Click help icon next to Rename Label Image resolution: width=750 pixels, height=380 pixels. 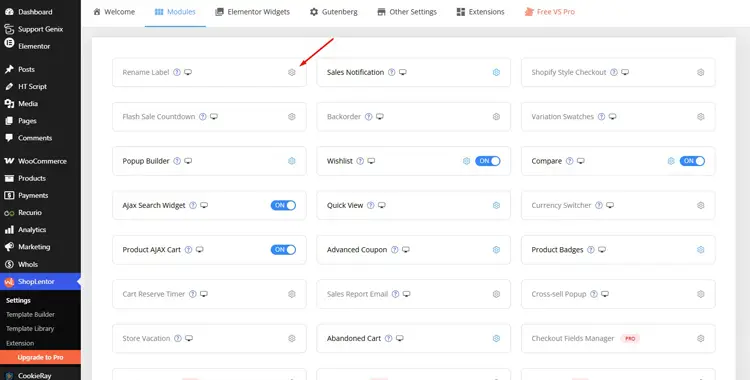click(x=177, y=72)
